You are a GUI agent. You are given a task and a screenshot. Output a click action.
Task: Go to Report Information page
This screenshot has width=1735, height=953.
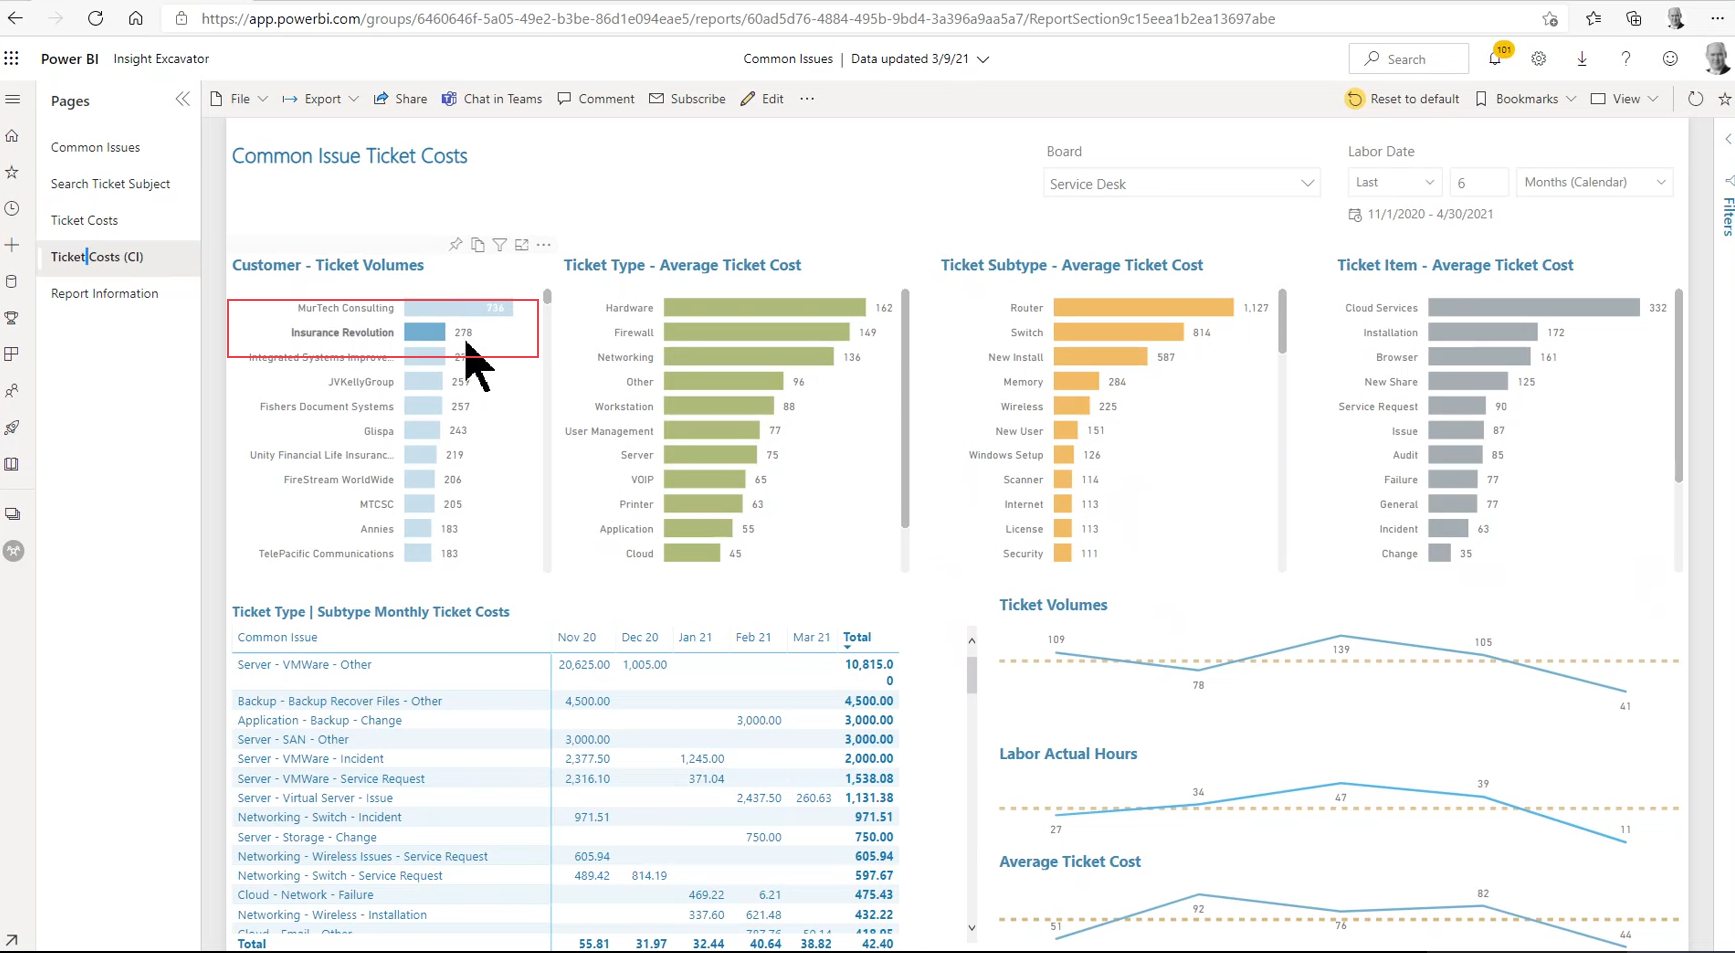tap(105, 293)
